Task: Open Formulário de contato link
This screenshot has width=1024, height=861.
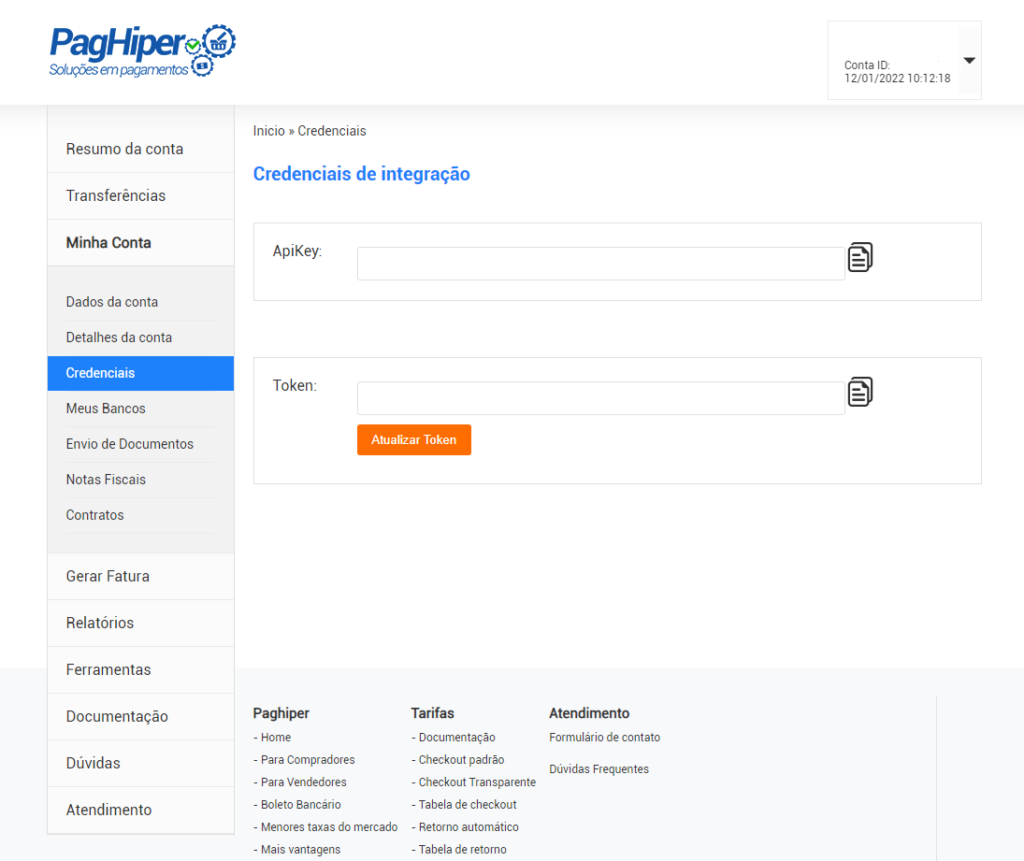Action: point(605,737)
